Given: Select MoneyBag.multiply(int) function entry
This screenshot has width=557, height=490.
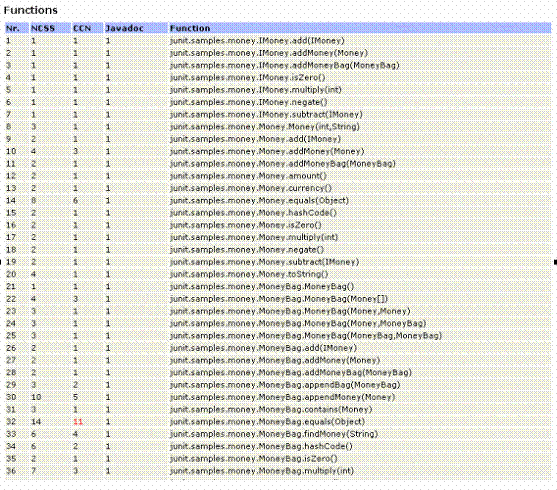Looking at the screenshot, I should click(x=262, y=471).
